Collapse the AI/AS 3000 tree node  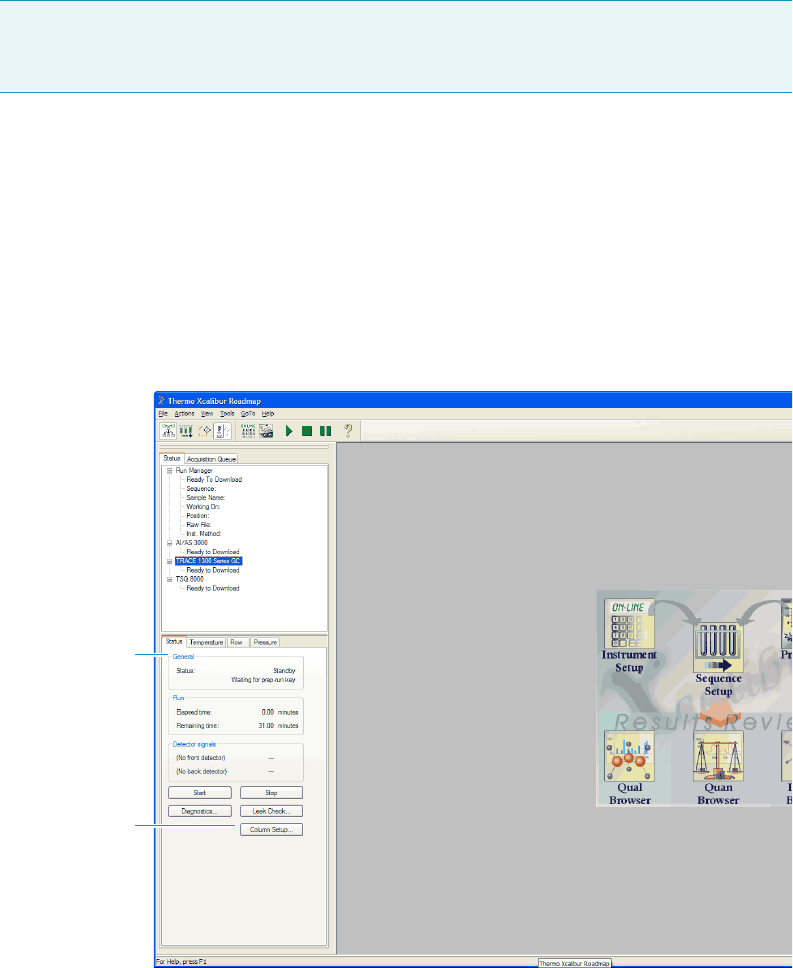(170, 543)
